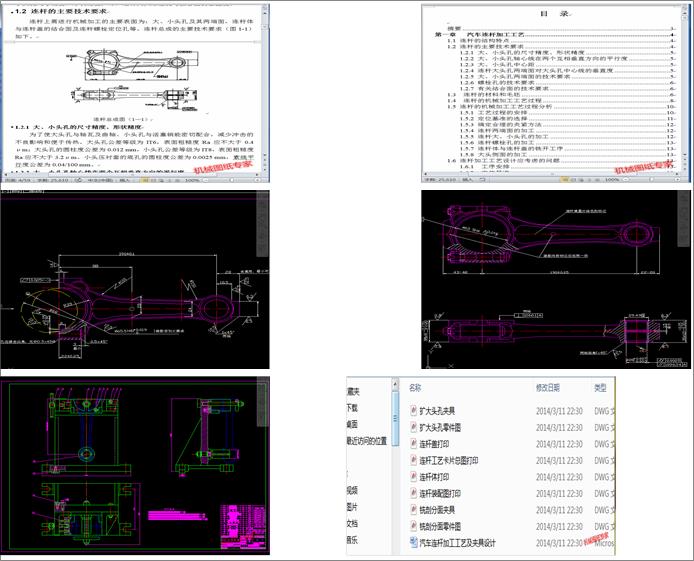Open the 汽车连杆加工工艺及夹具设计 Word document icon

coord(415,543)
